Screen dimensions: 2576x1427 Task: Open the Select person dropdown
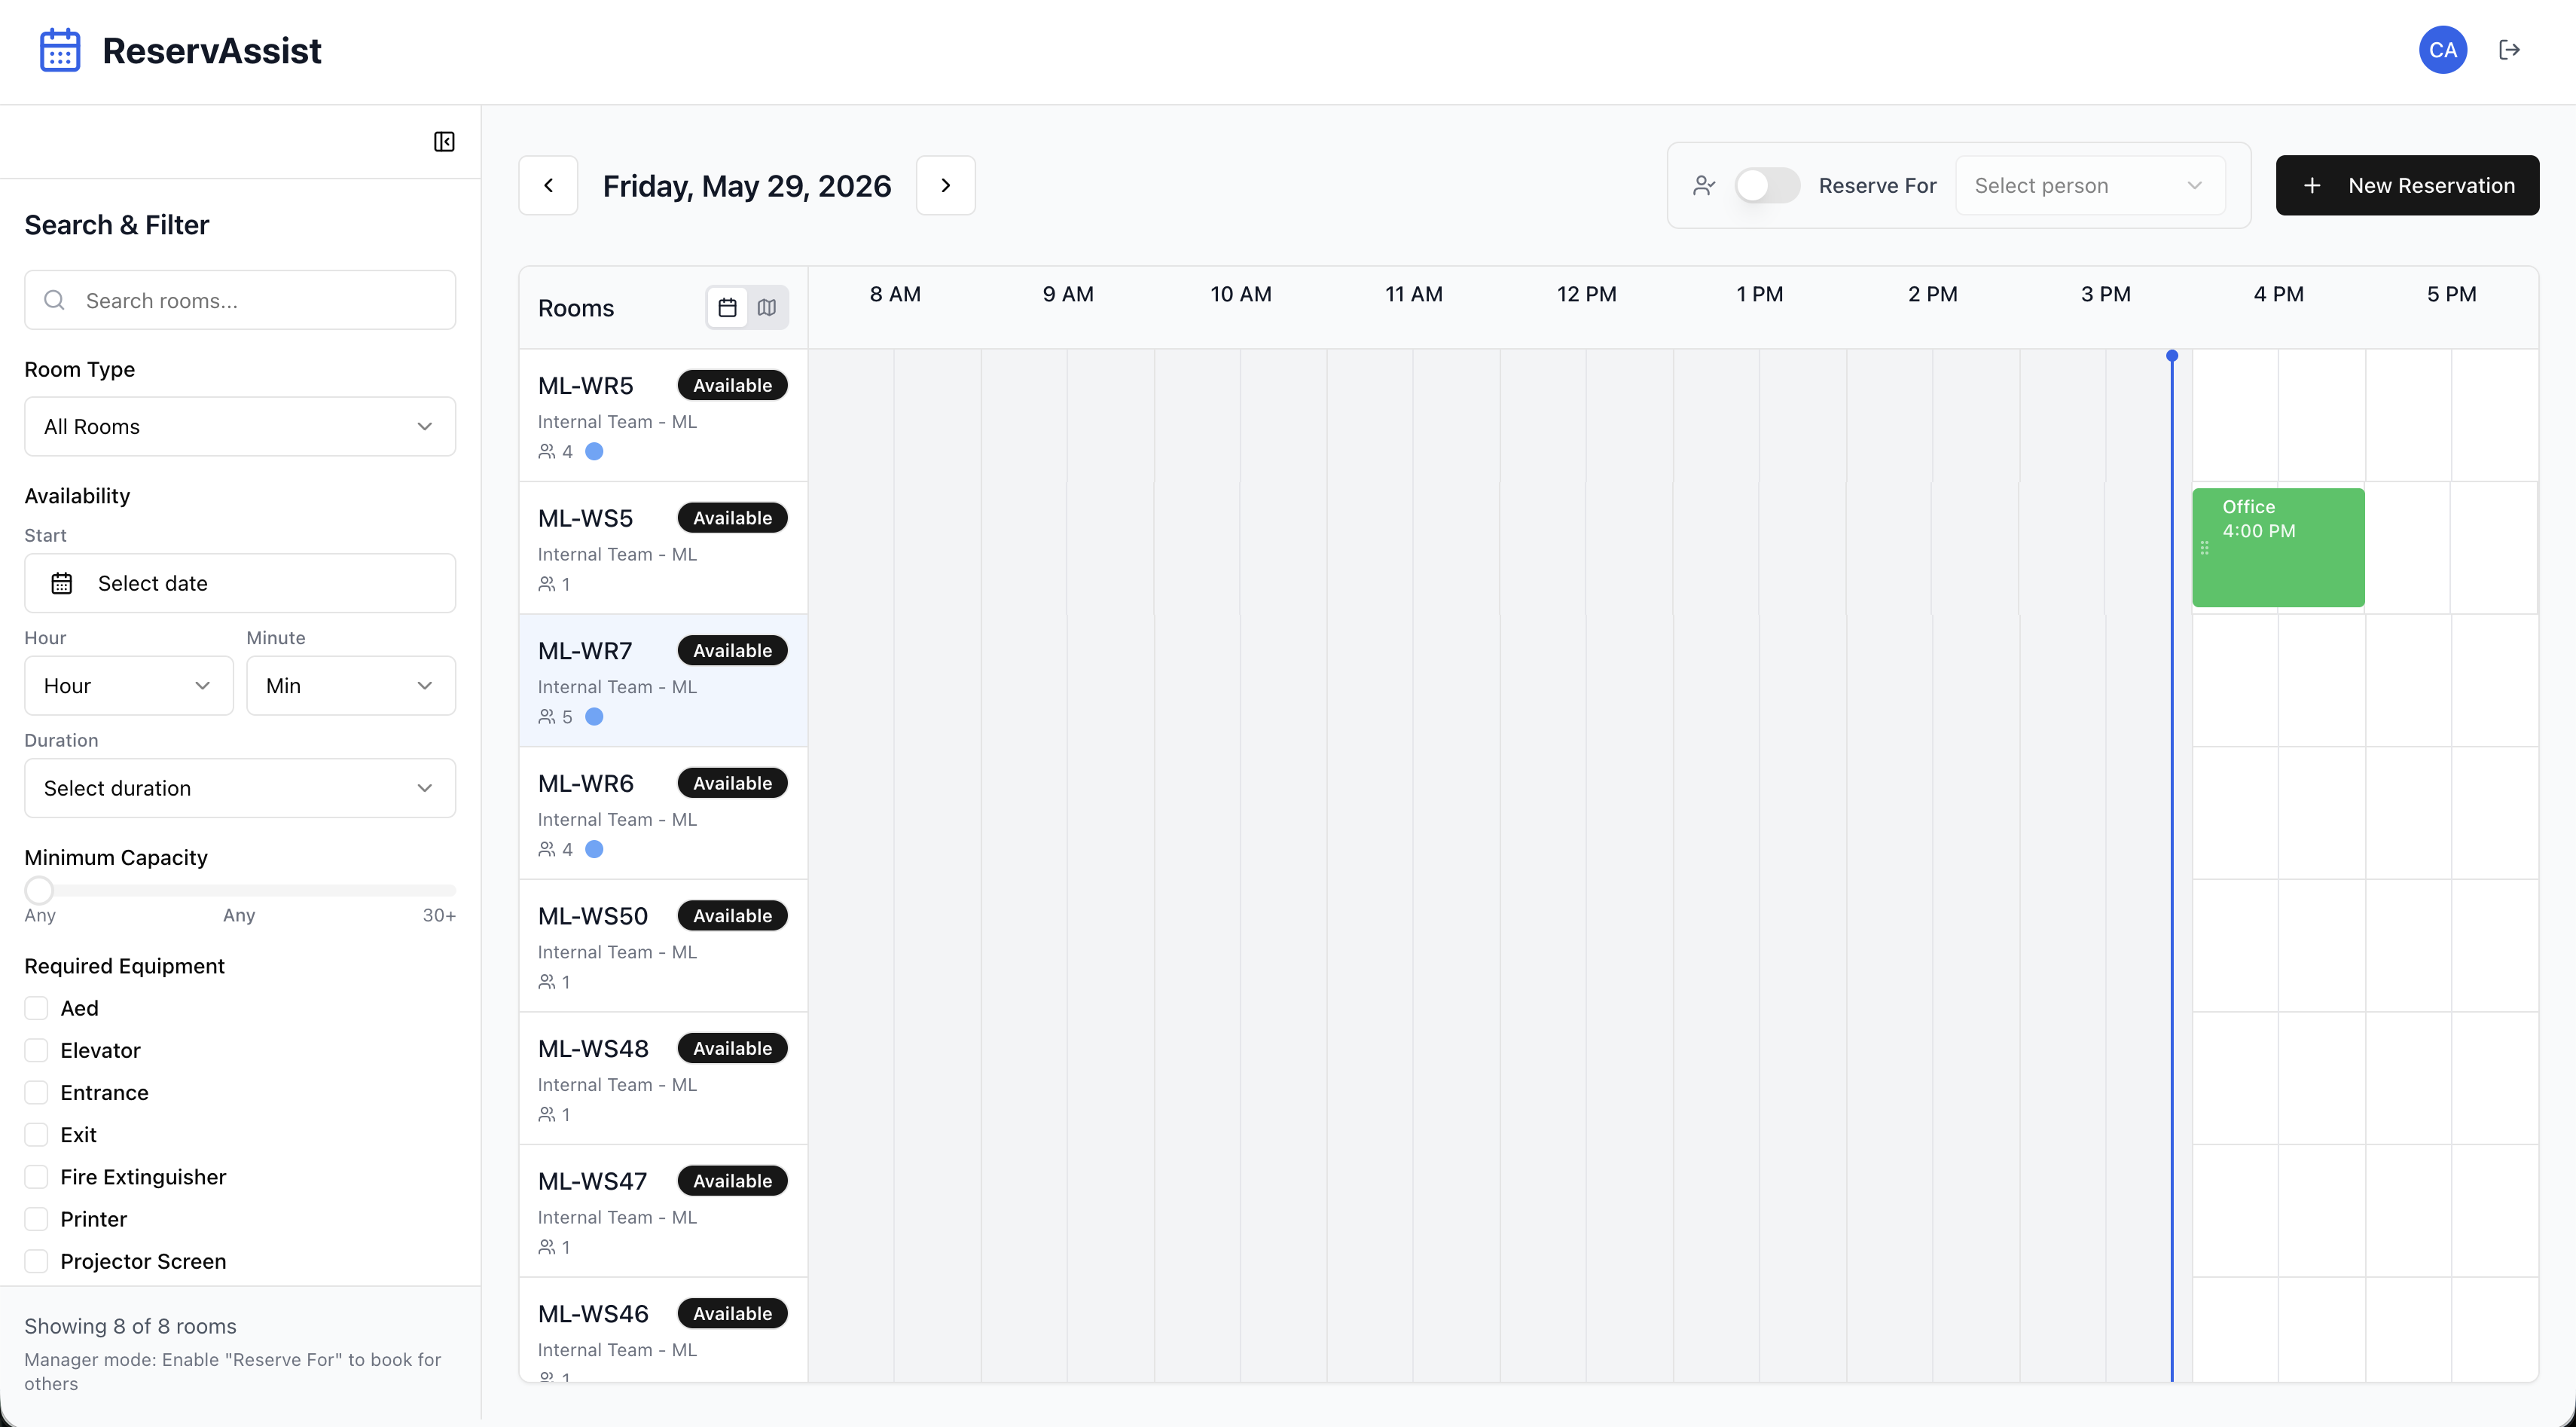coord(2090,185)
